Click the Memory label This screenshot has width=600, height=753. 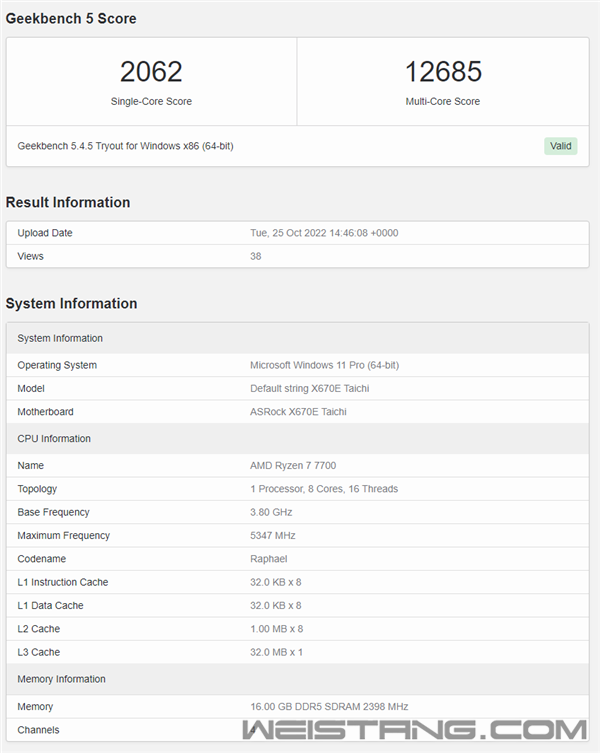pos(35,706)
